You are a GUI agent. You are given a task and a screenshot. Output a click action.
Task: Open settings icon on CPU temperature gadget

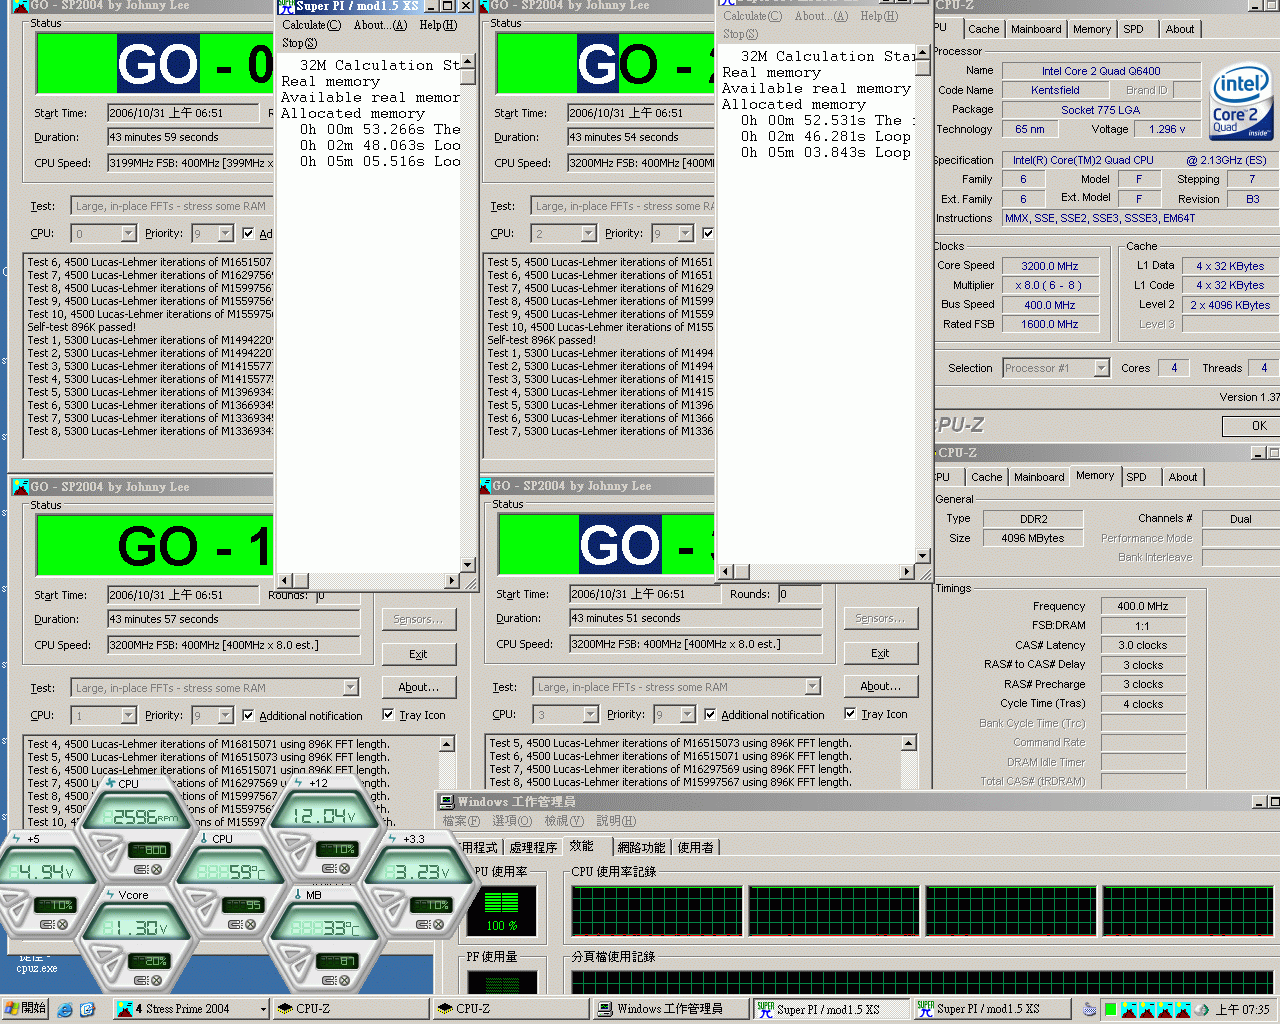click(x=237, y=924)
